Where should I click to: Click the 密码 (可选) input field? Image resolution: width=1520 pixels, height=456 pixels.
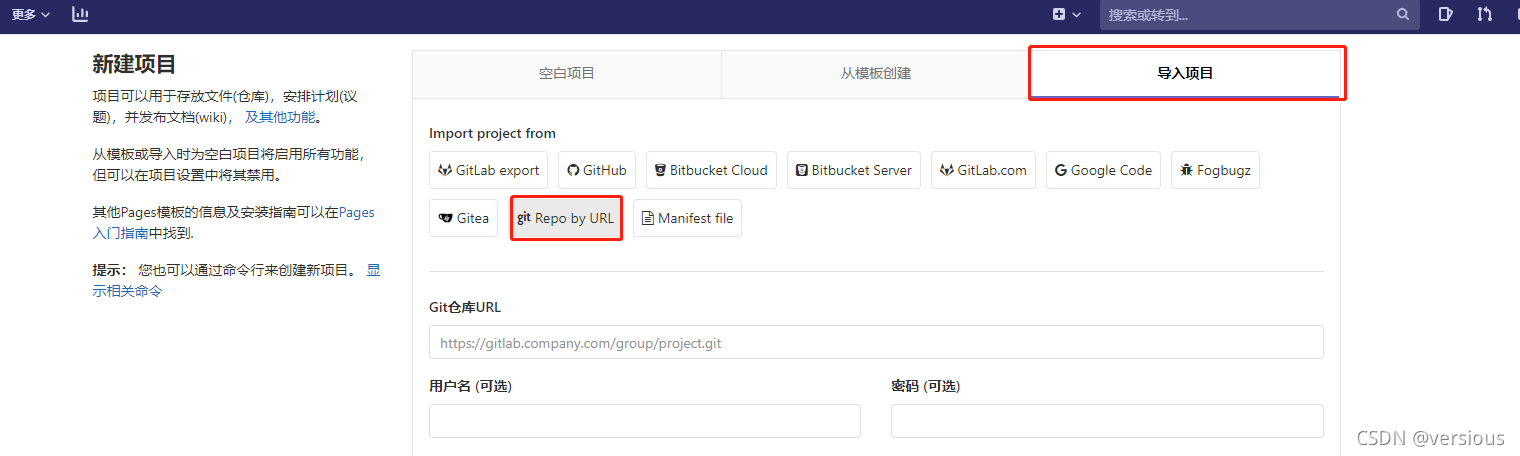point(1107,421)
